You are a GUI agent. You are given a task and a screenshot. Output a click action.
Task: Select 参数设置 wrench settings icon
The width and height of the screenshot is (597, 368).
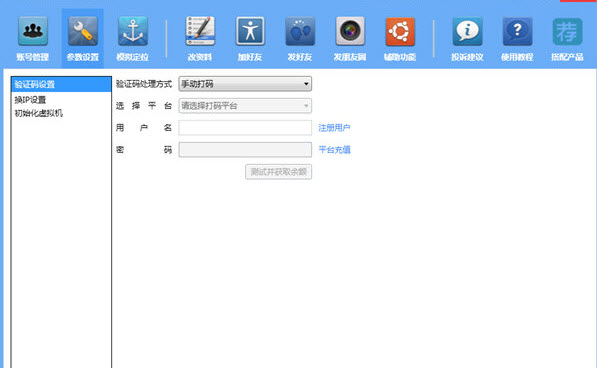click(x=83, y=31)
